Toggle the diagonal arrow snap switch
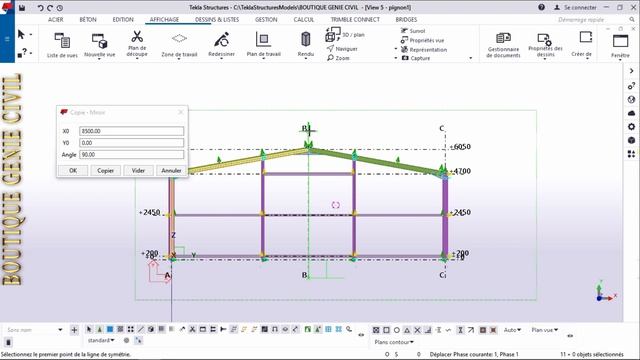The height and width of the screenshot is (360, 640). 471,330
